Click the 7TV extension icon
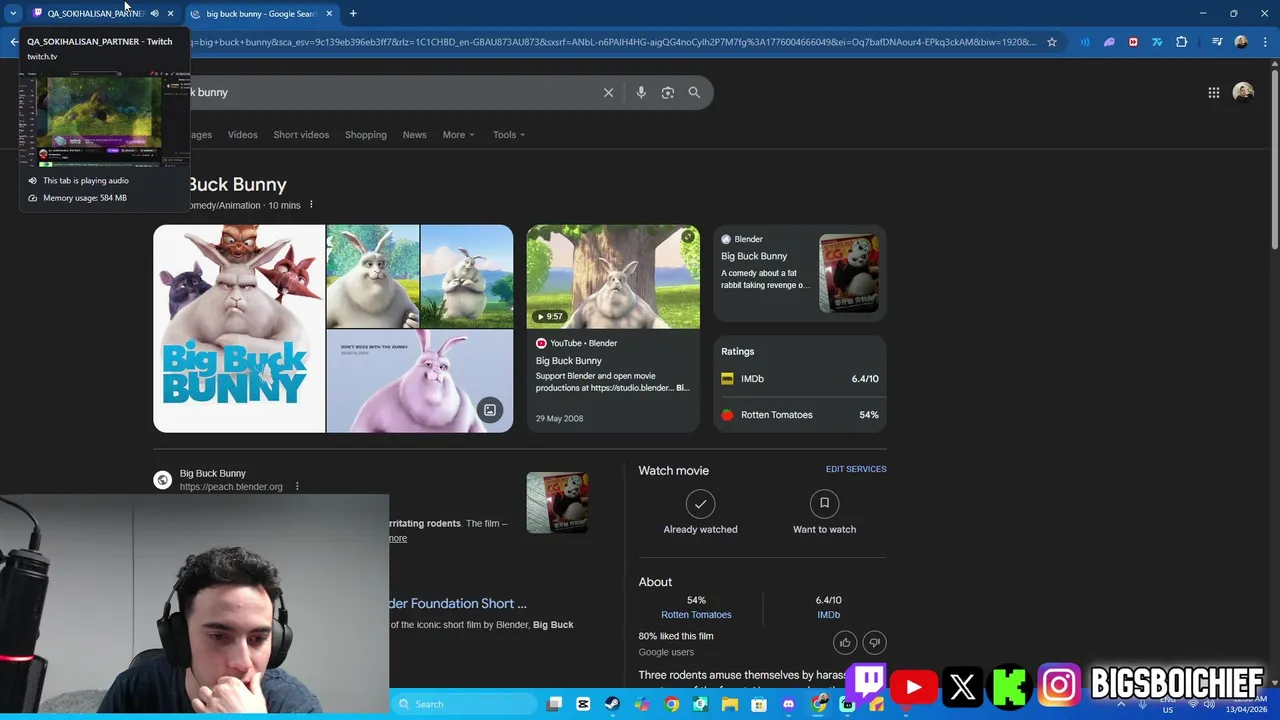The height and width of the screenshot is (720, 1280). pyautogui.click(x=1157, y=42)
